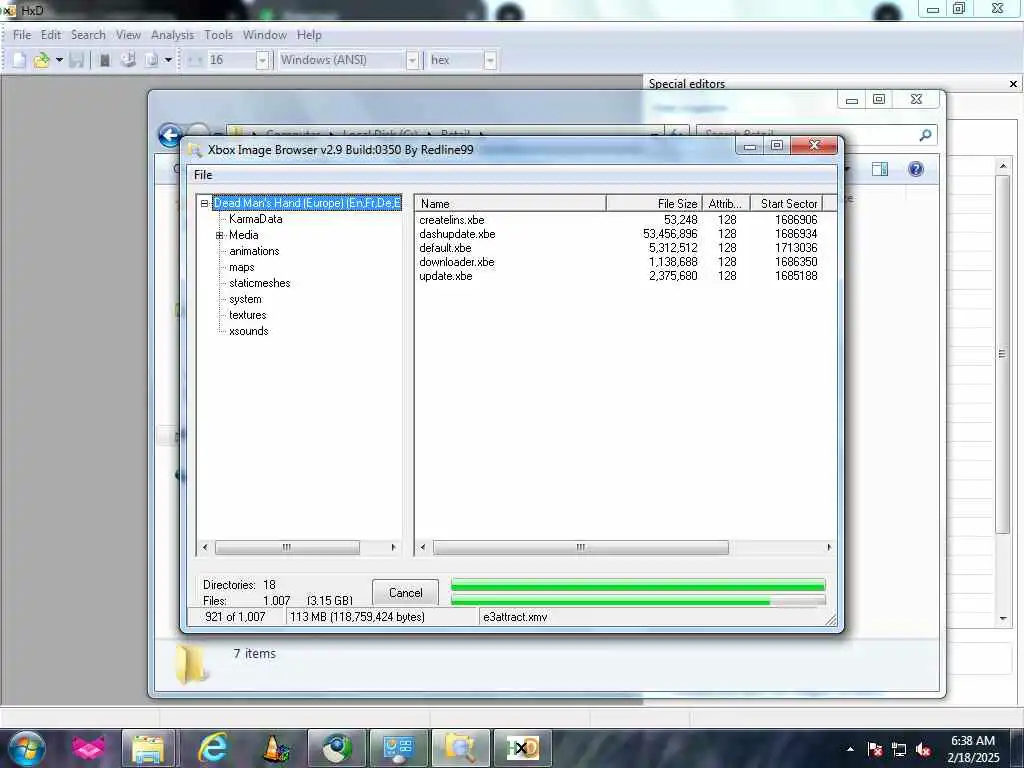
Task: Click the Open file icon in HxD toolbar
Action: coord(41,60)
